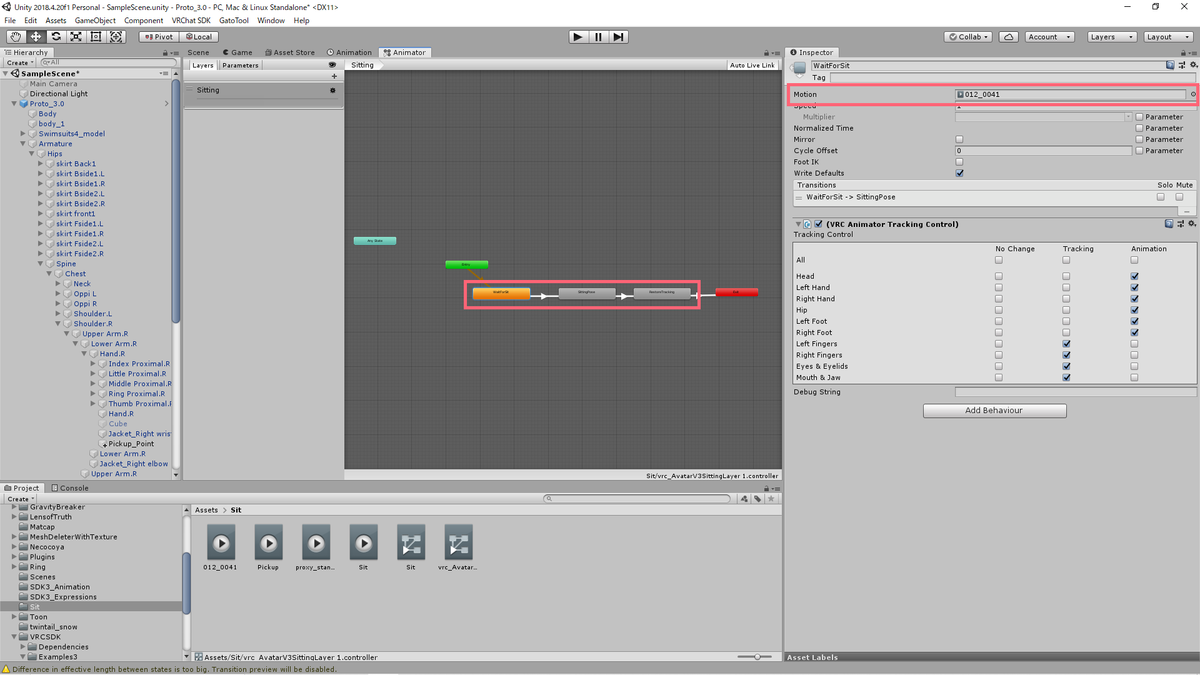Toggle the Local button

tap(198, 37)
